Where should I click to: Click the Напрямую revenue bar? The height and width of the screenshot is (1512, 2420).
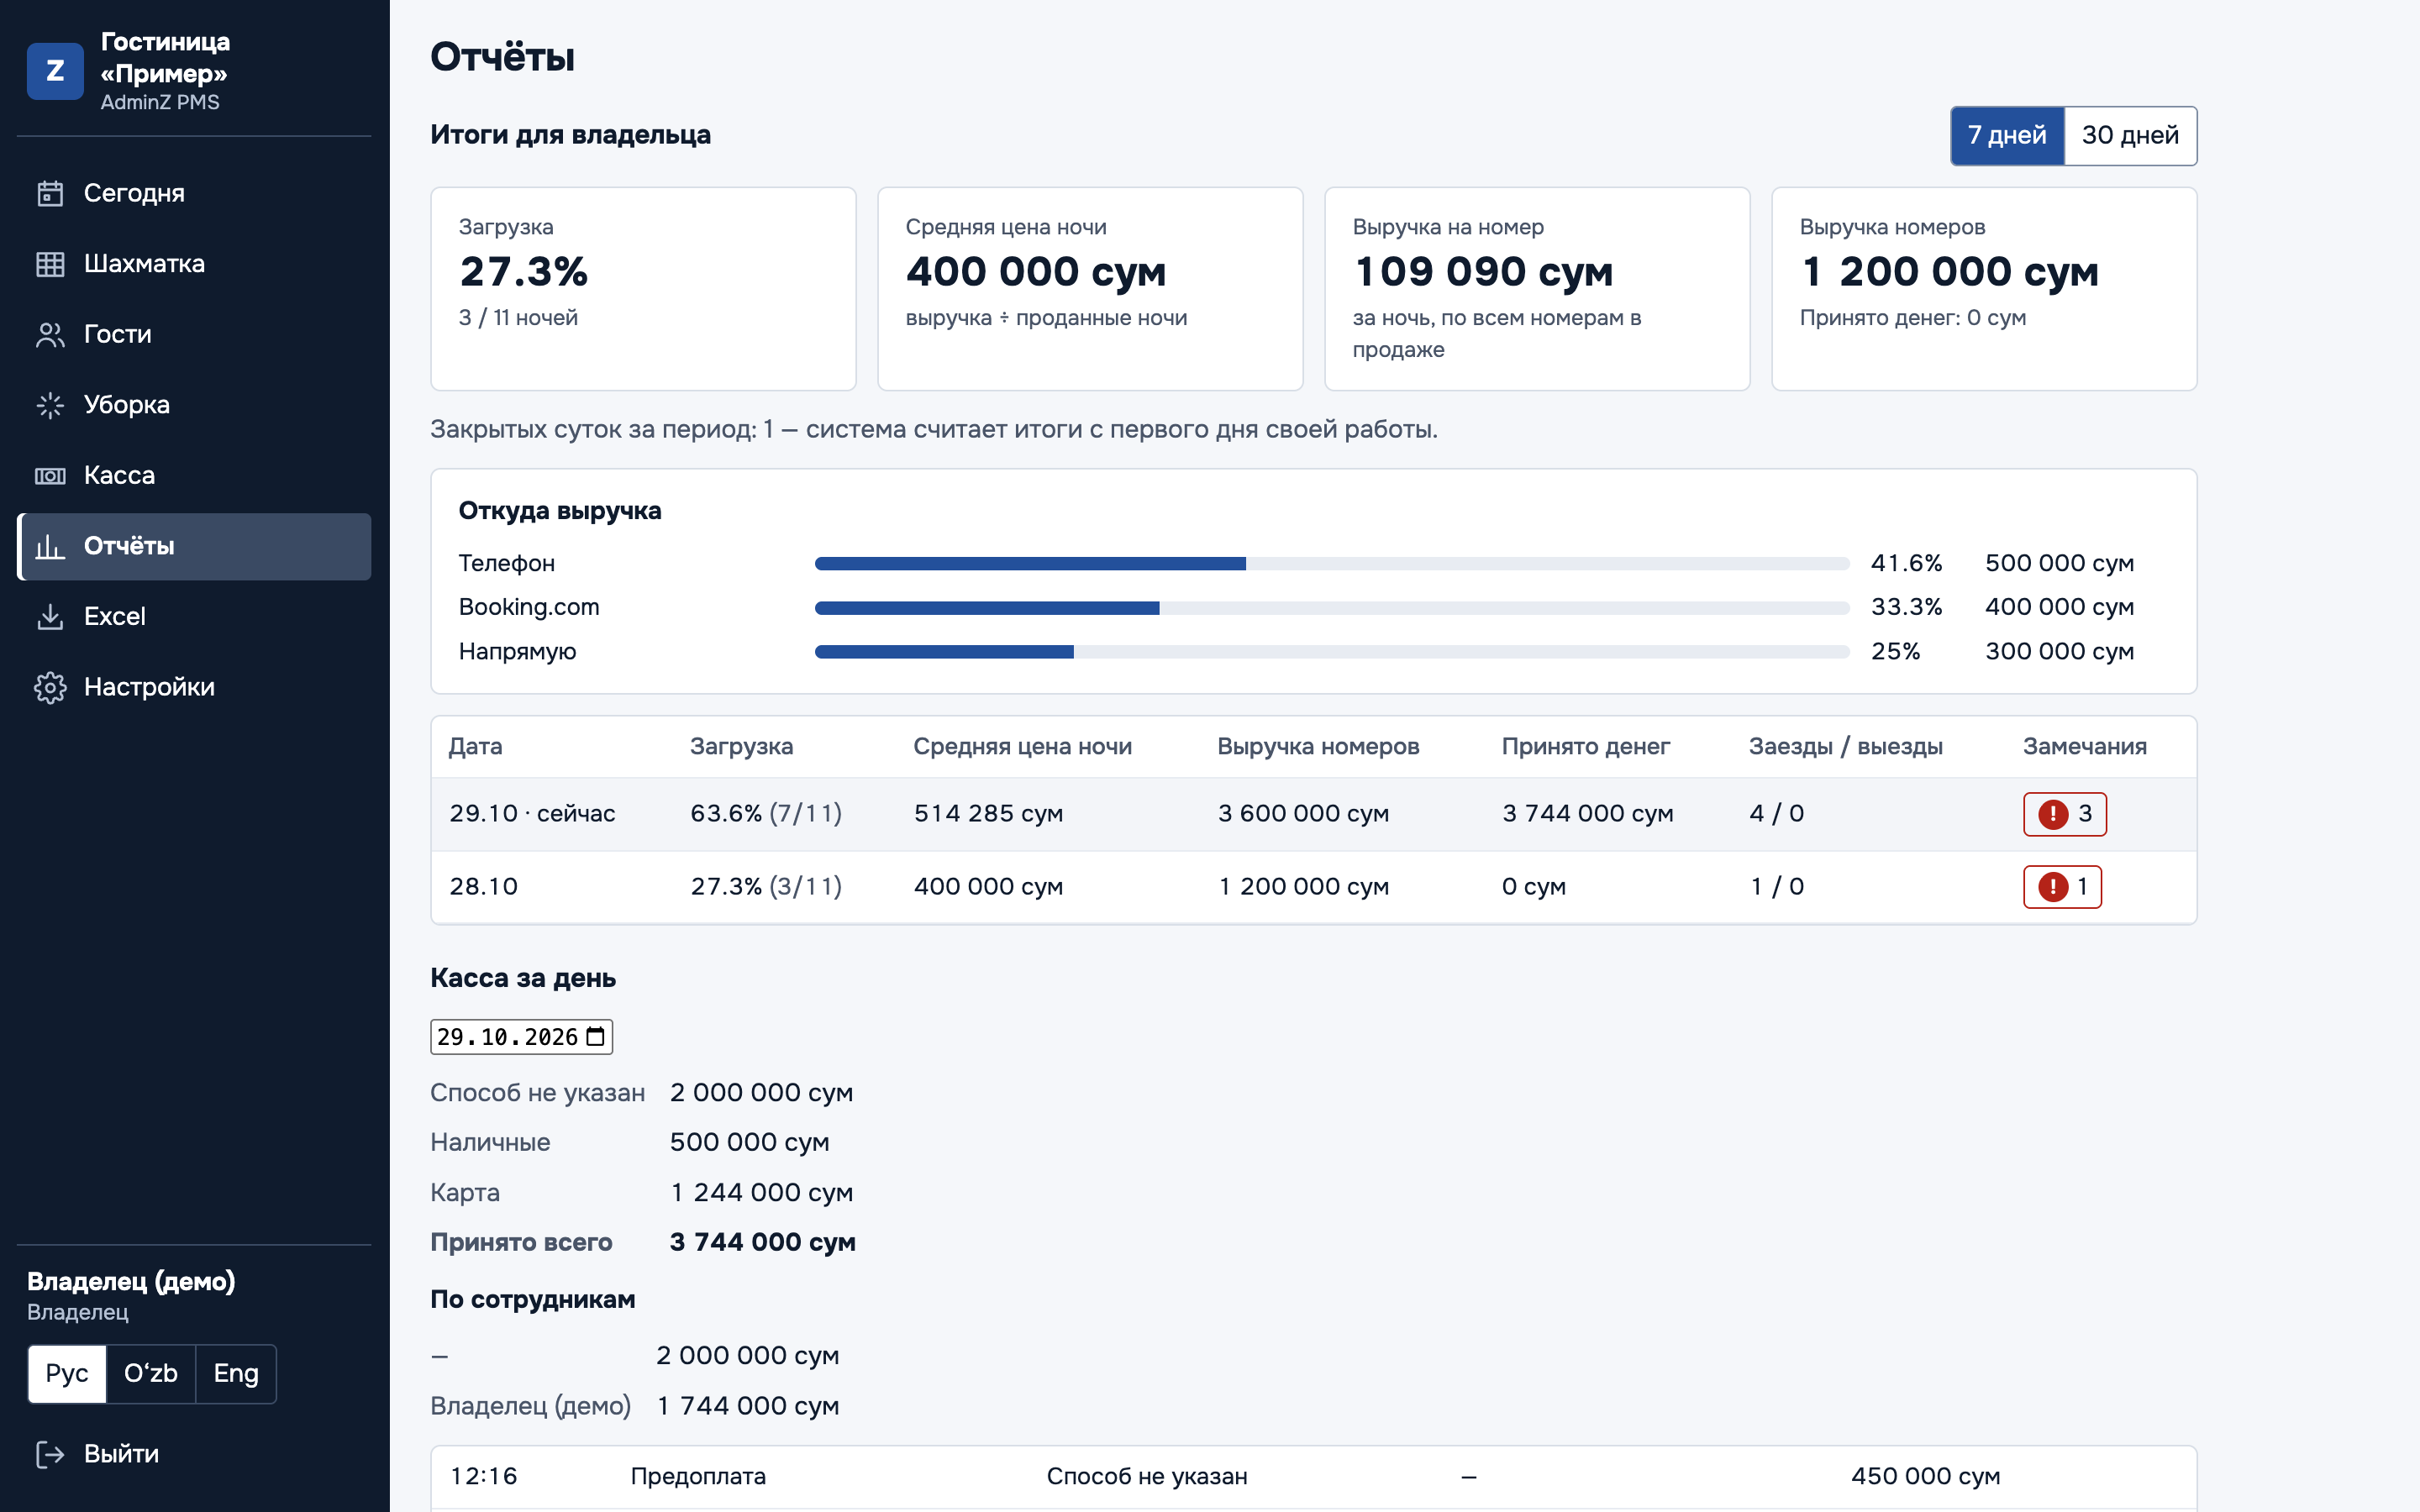click(x=1332, y=652)
